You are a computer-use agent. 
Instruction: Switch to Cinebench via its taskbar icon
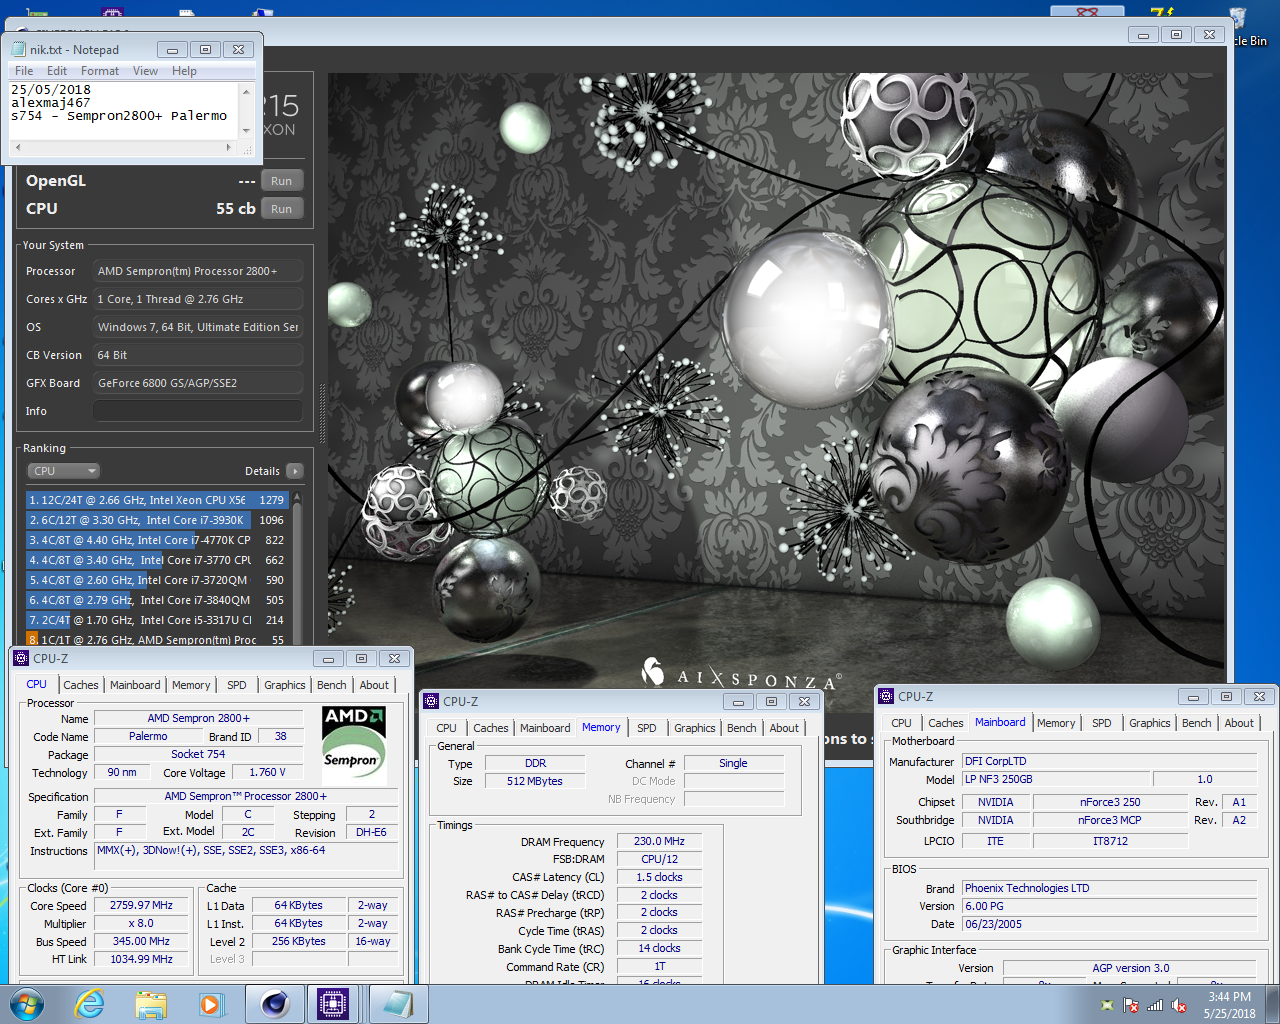[x=274, y=1004]
